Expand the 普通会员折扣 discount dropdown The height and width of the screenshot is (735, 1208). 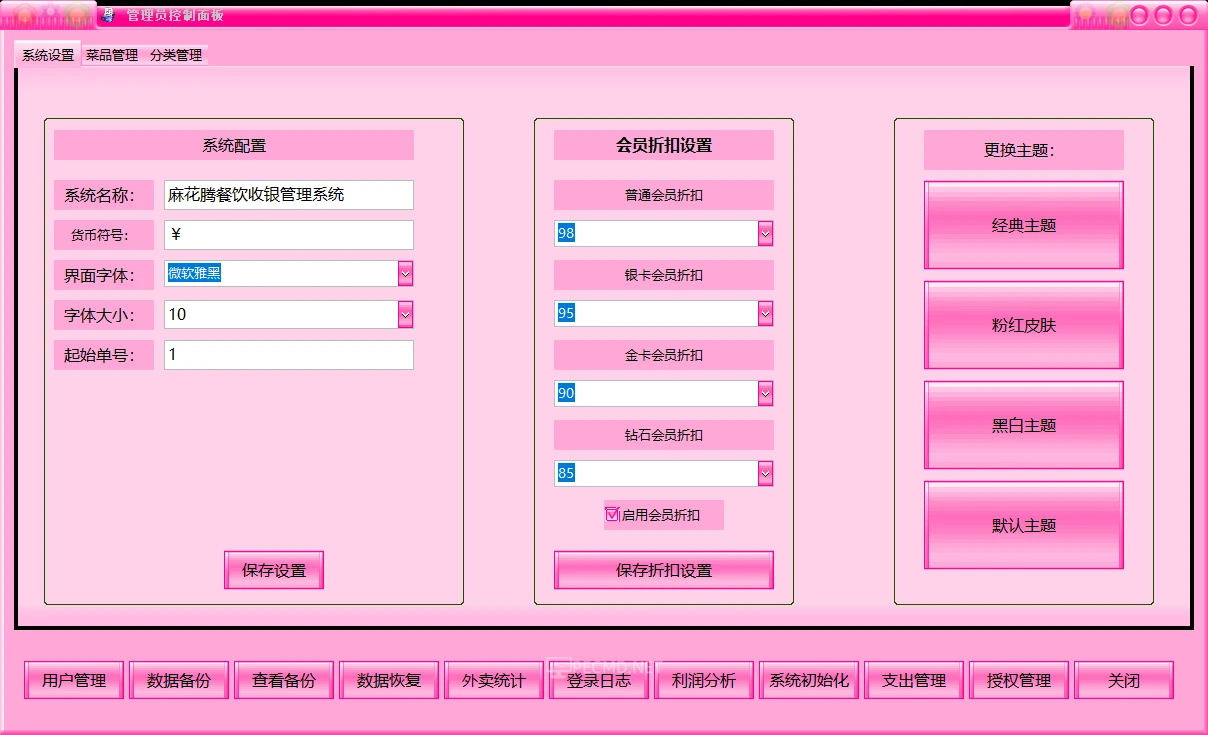pos(764,233)
